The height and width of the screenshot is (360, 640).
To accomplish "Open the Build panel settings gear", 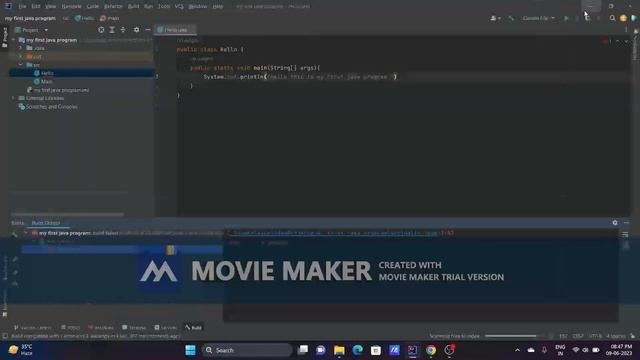I will pyautogui.click(x=615, y=223).
